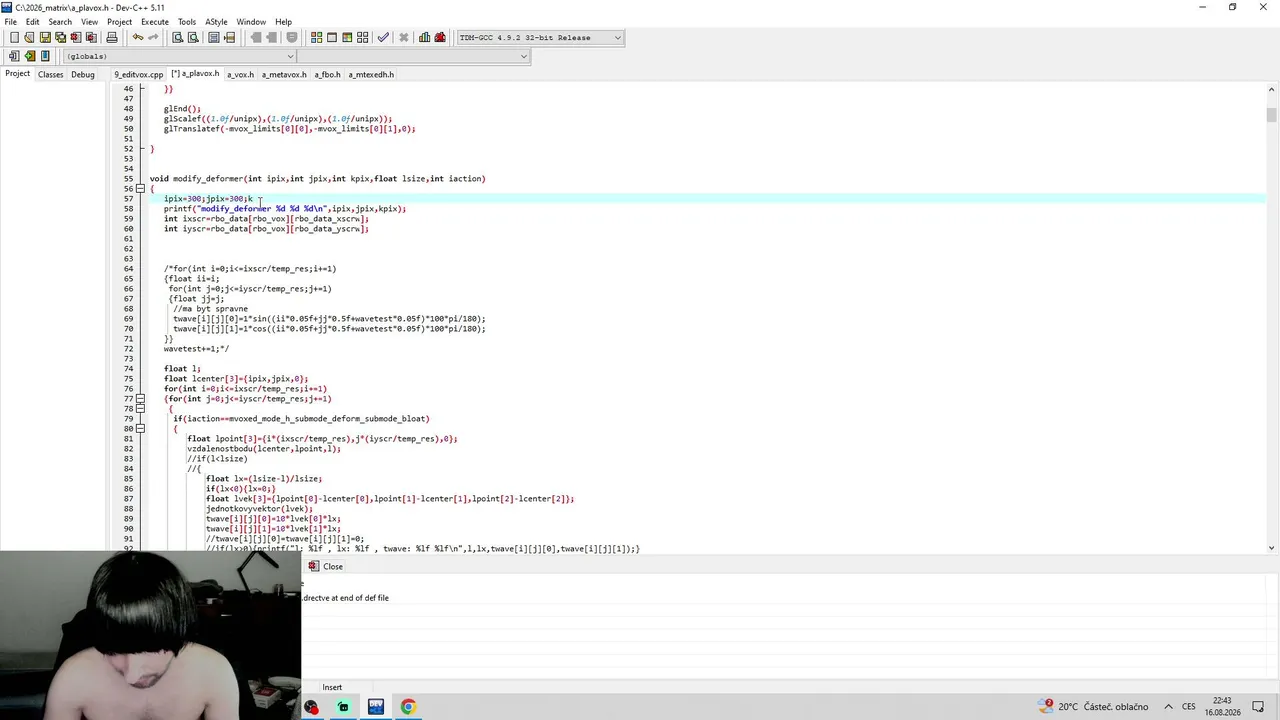Viewport: 1280px width, 720px height.
Task: Collapse the code fold at line 78
Action: click(x=140, y=409)
